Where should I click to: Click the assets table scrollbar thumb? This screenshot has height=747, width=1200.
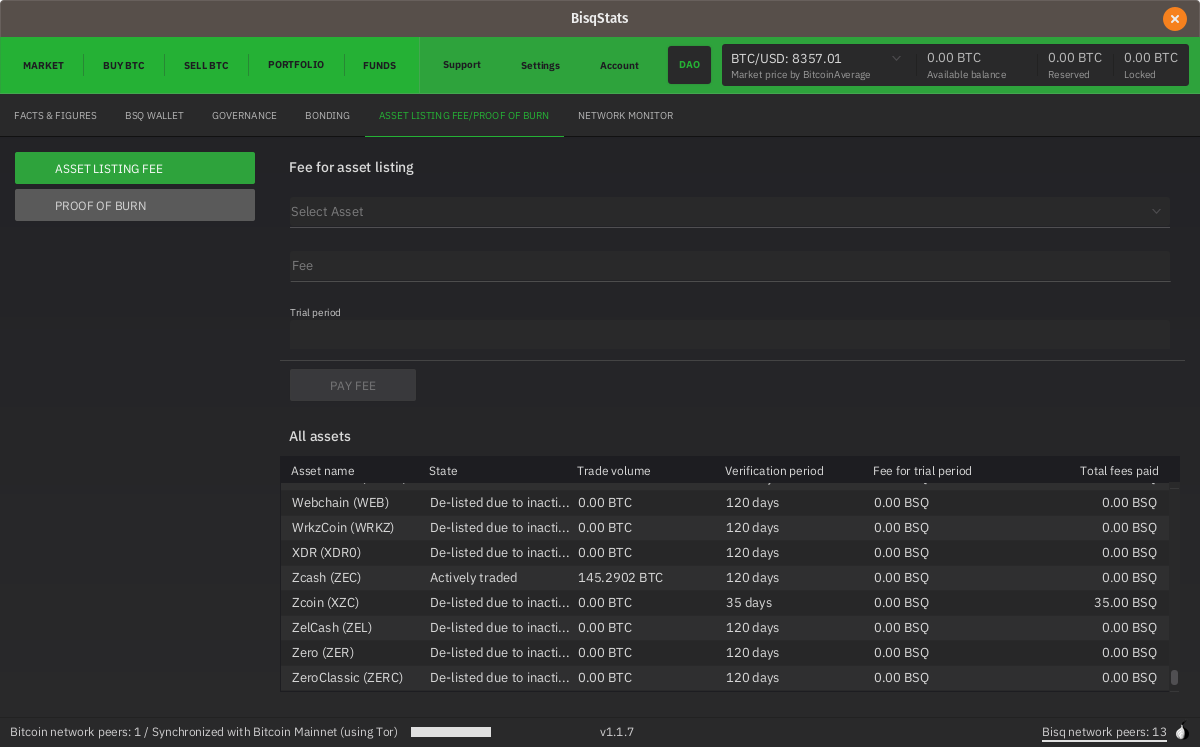[1174, 677]
